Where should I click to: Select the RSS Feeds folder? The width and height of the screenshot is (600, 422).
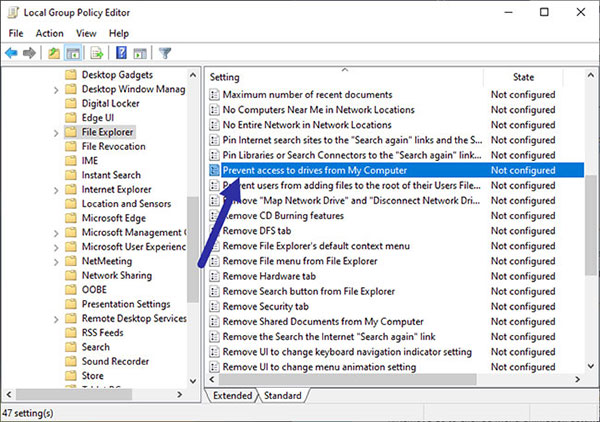coord(103,333)
